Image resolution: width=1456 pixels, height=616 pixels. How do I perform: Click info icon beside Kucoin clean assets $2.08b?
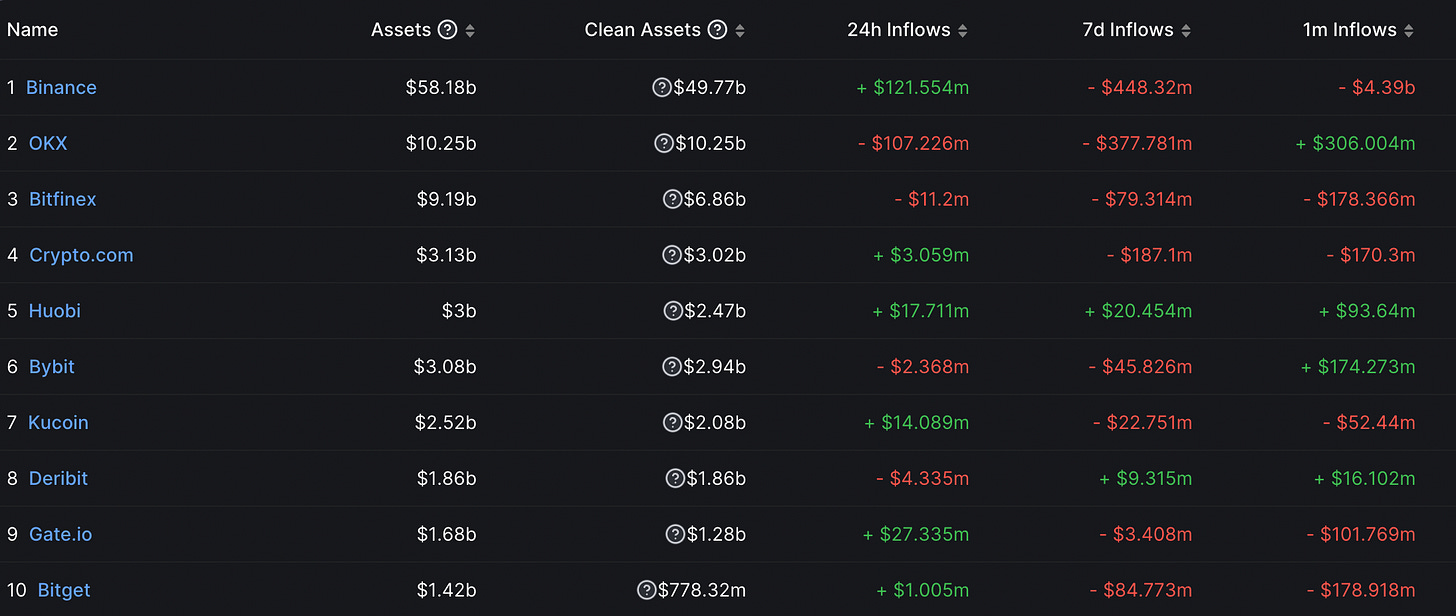pos(672,423)
